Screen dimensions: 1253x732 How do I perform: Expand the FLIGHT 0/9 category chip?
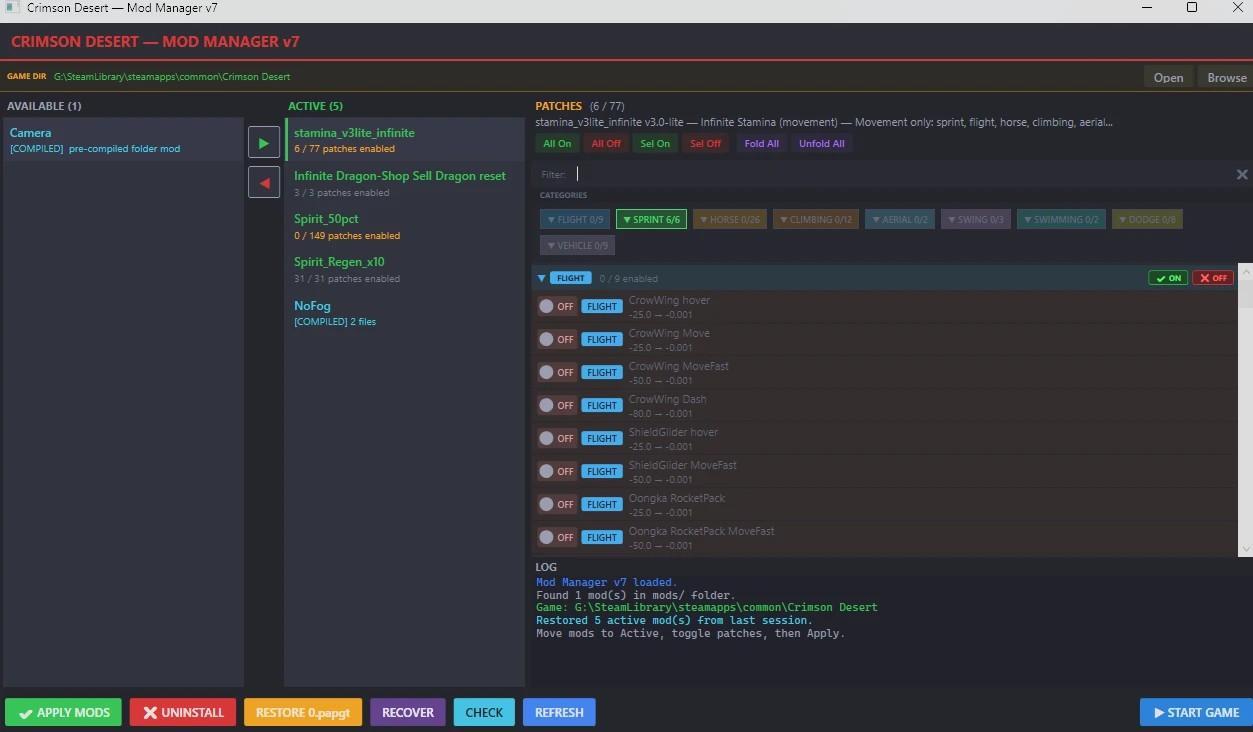click(x=575, y=219)
